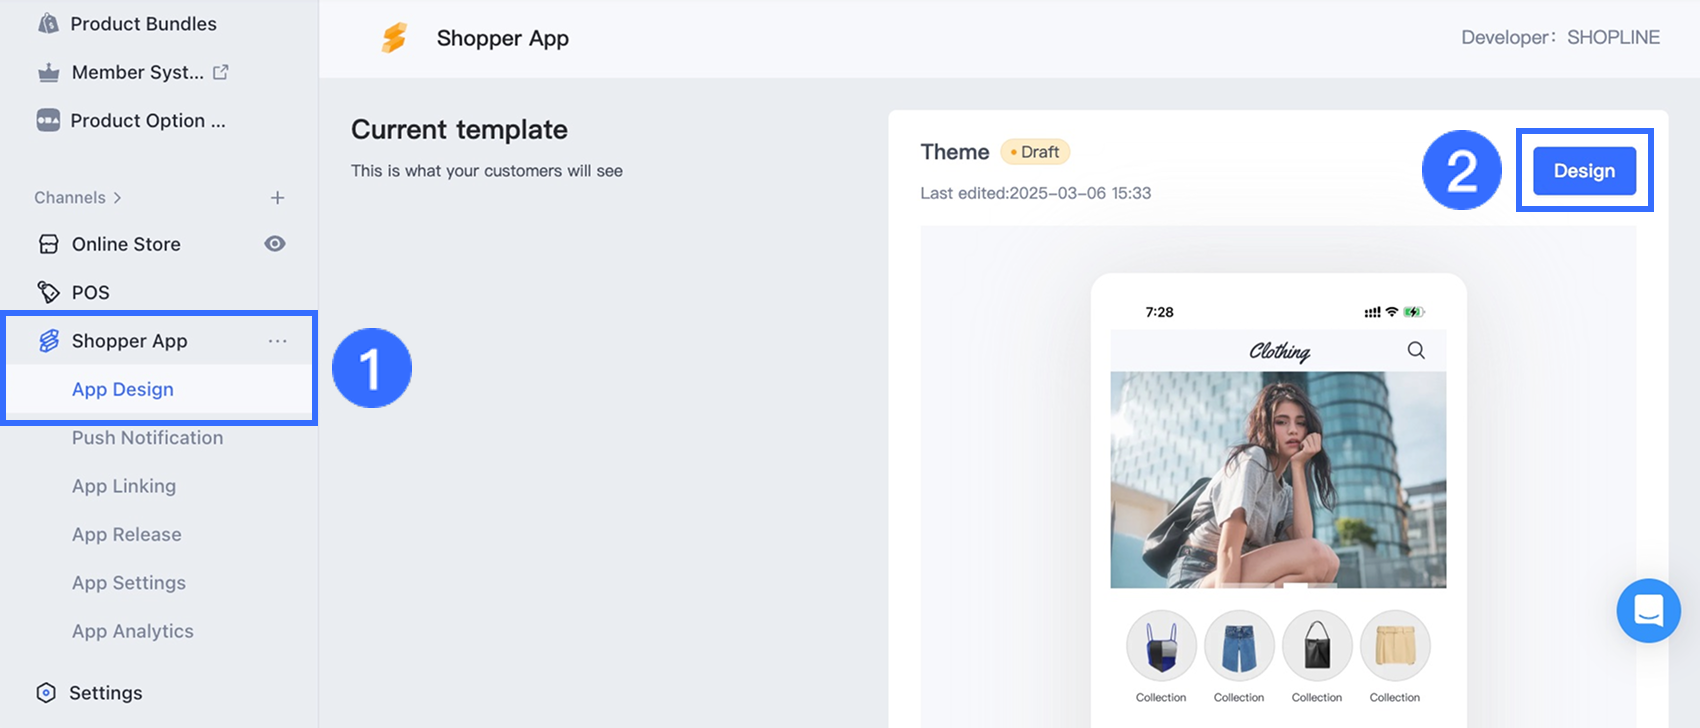Viewport: 1700px width, 728px height.
Task: Click the Product Bundles bag icon
Action: click(x=48, y=23)
